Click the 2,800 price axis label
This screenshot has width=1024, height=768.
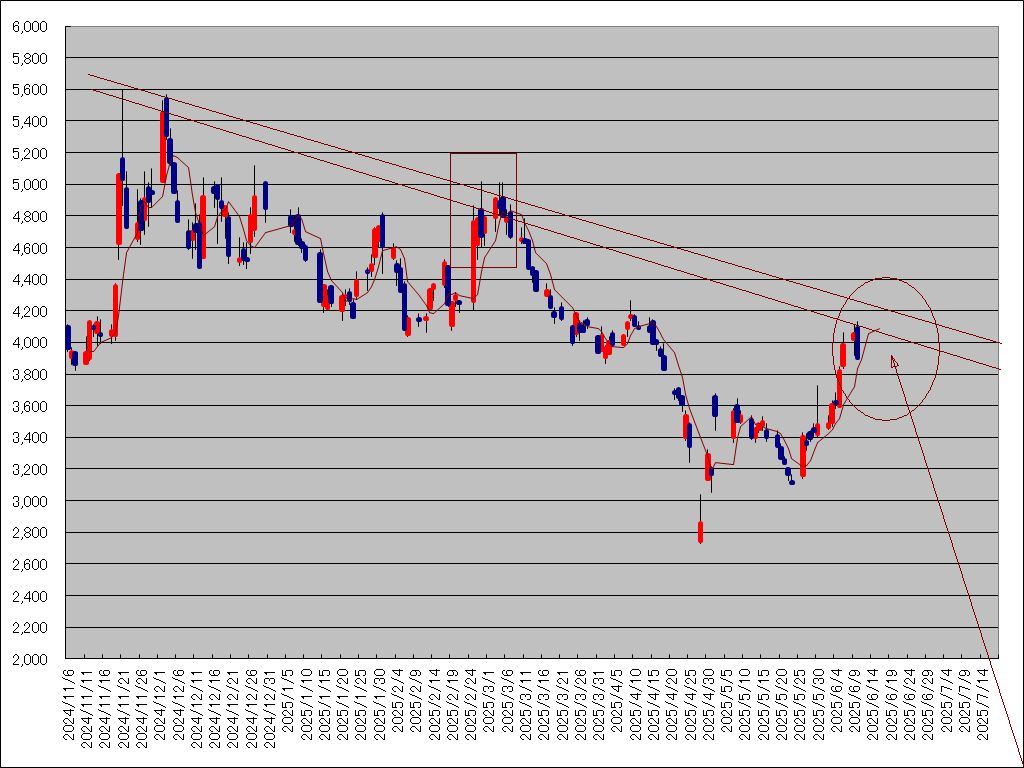30,532
